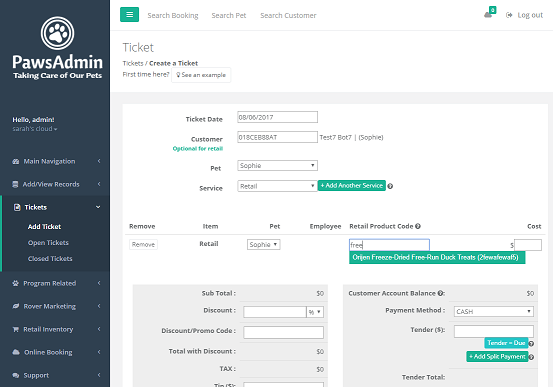Expand the Retail Inventory sidebar menu

(x=55, y=329)
